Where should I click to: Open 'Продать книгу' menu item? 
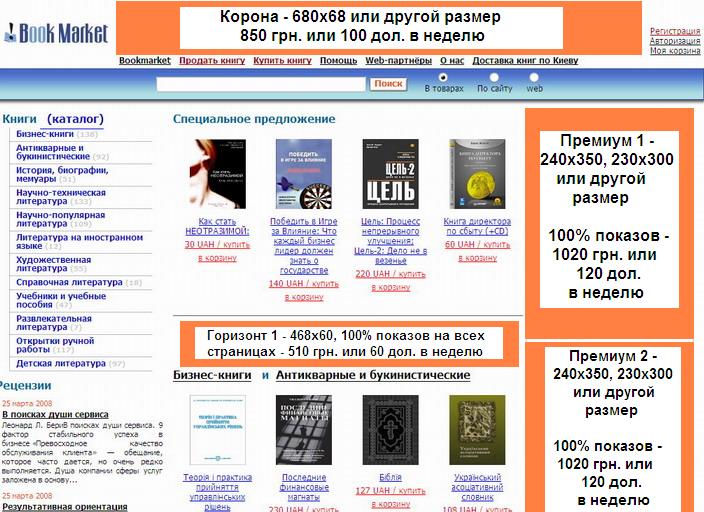[x=212, y=61]
